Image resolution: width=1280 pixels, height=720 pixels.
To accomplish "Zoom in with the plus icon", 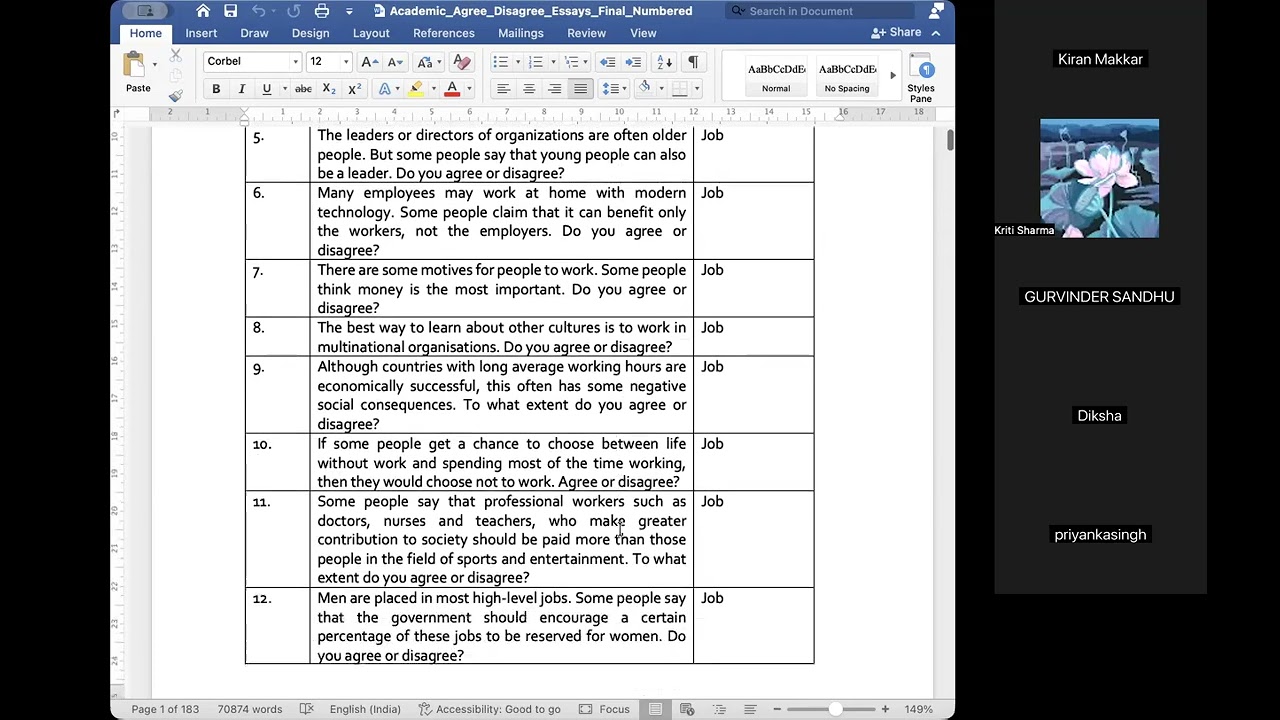I will point(885,709).
